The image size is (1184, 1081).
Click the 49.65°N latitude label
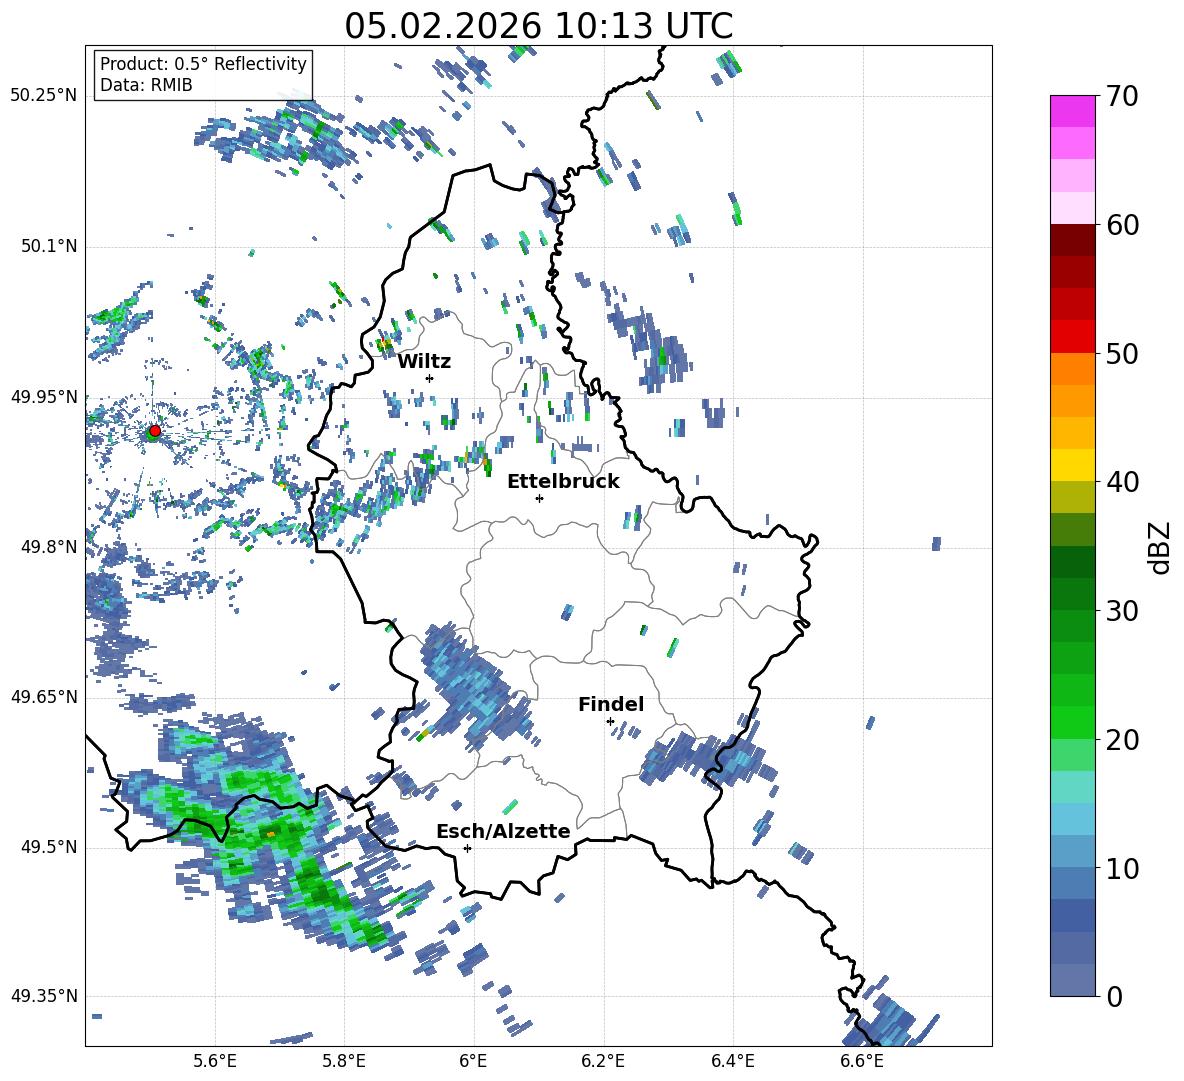[x=44, y=697]
